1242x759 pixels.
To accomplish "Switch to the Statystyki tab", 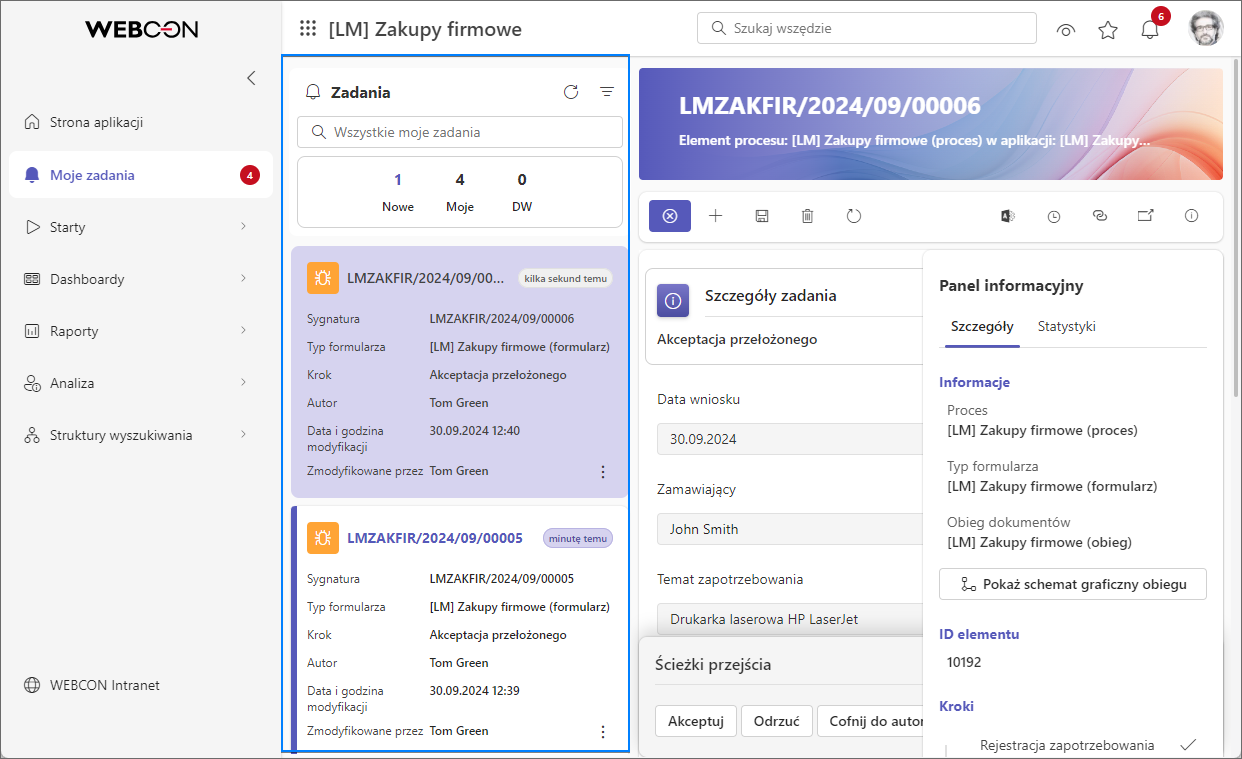I will (1067, 327).
